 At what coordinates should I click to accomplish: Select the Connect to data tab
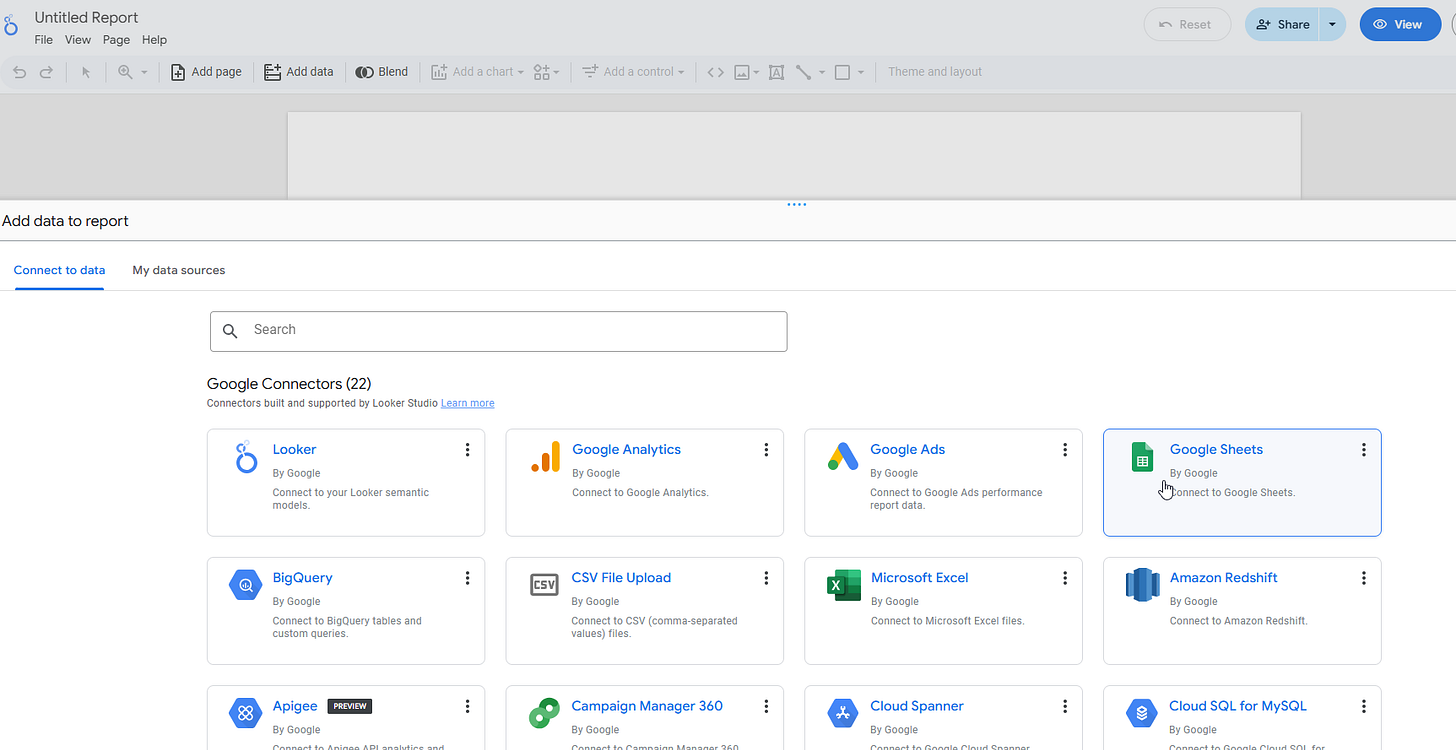59,270
